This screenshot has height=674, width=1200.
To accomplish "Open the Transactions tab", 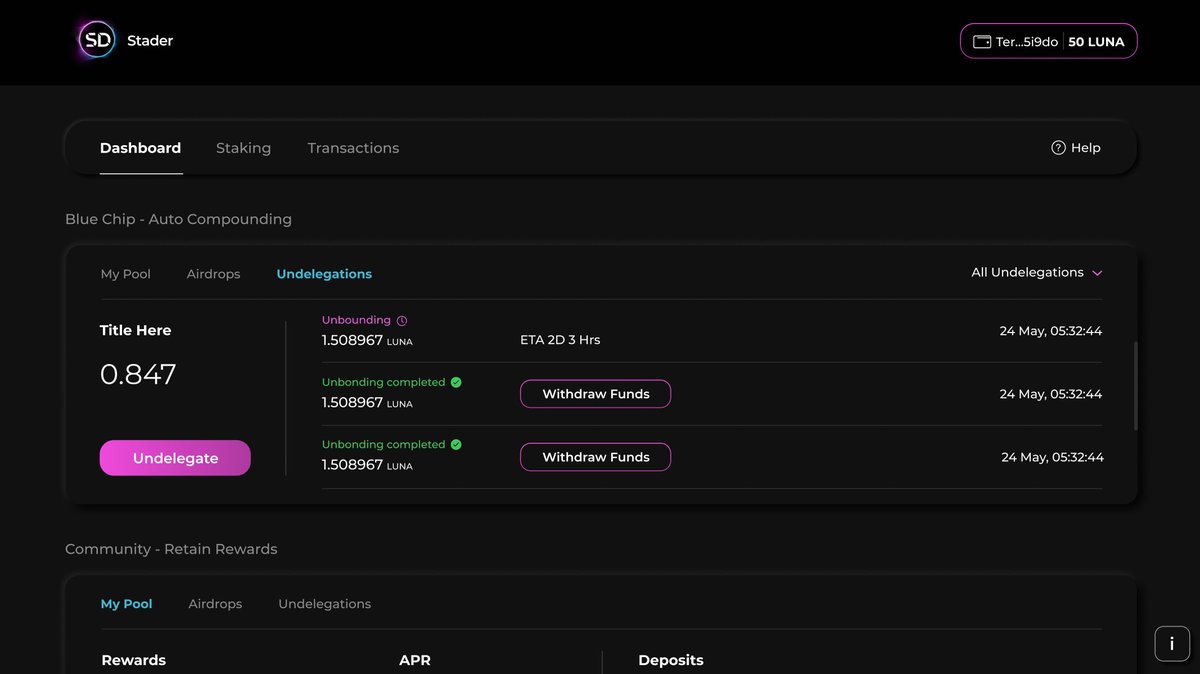I will [353, 147].
